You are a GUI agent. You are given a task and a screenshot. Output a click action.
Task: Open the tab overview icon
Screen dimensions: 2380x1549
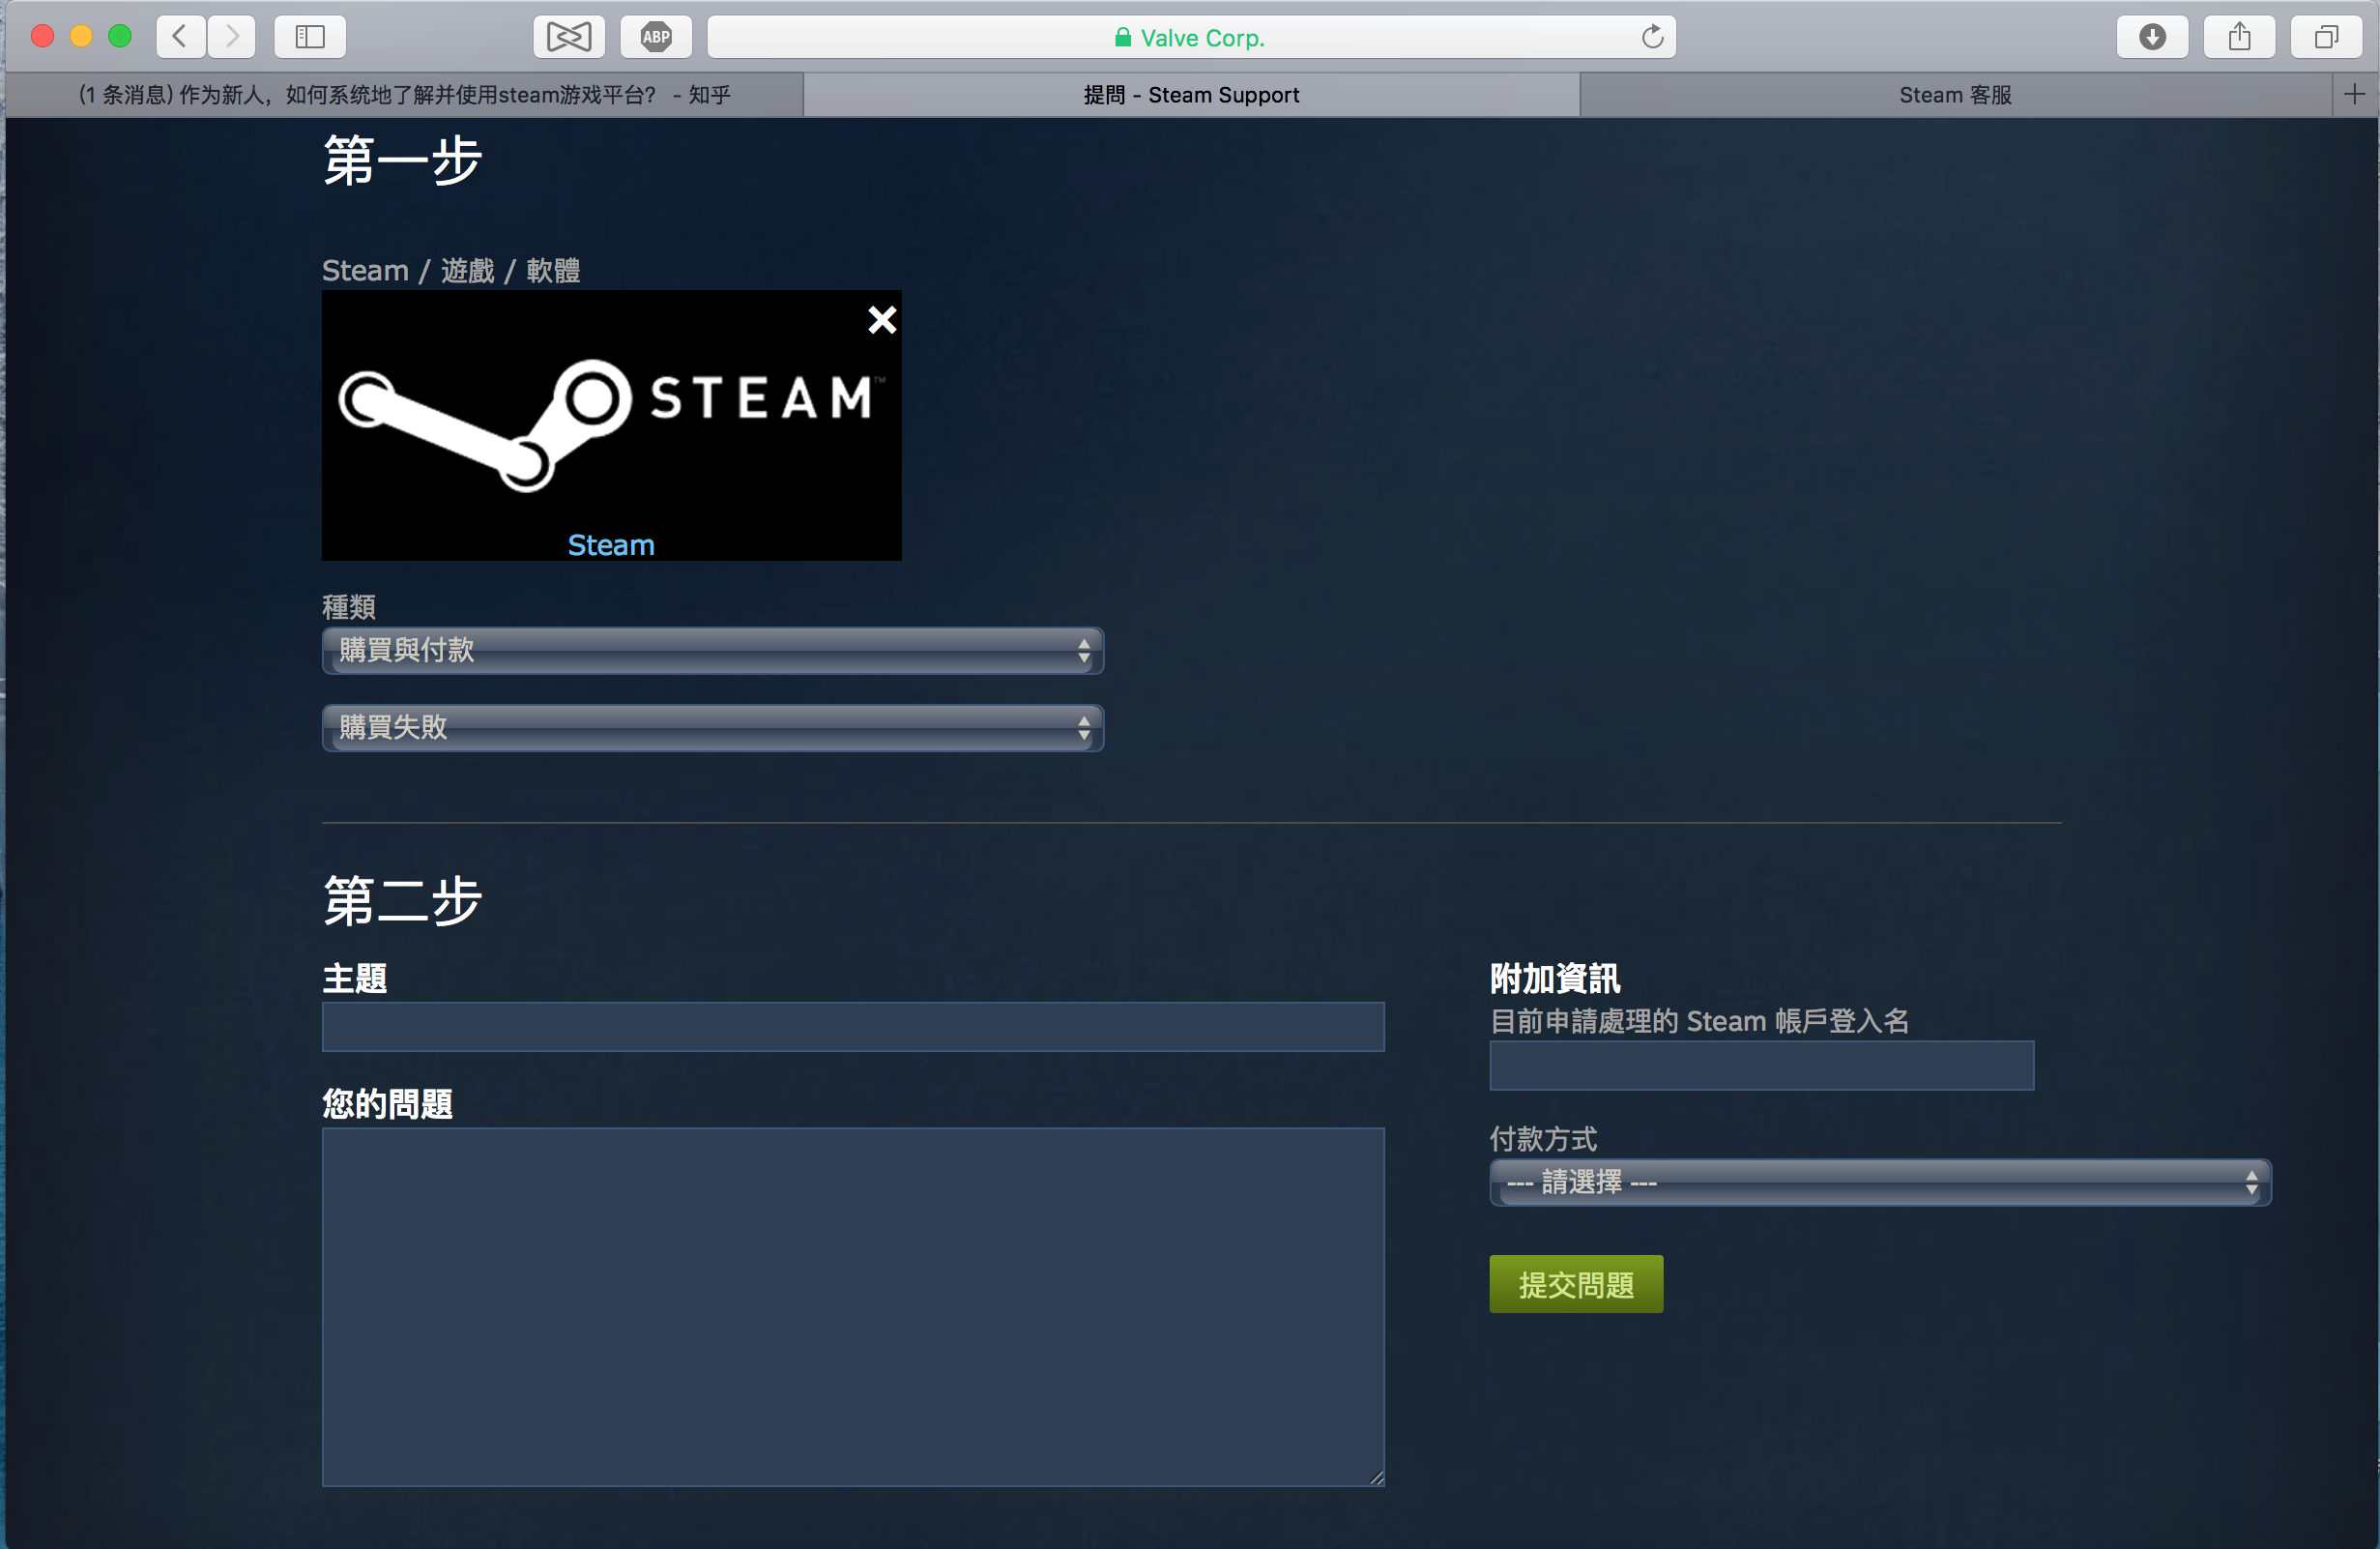pyautogui.click(x=2324, y=37)
